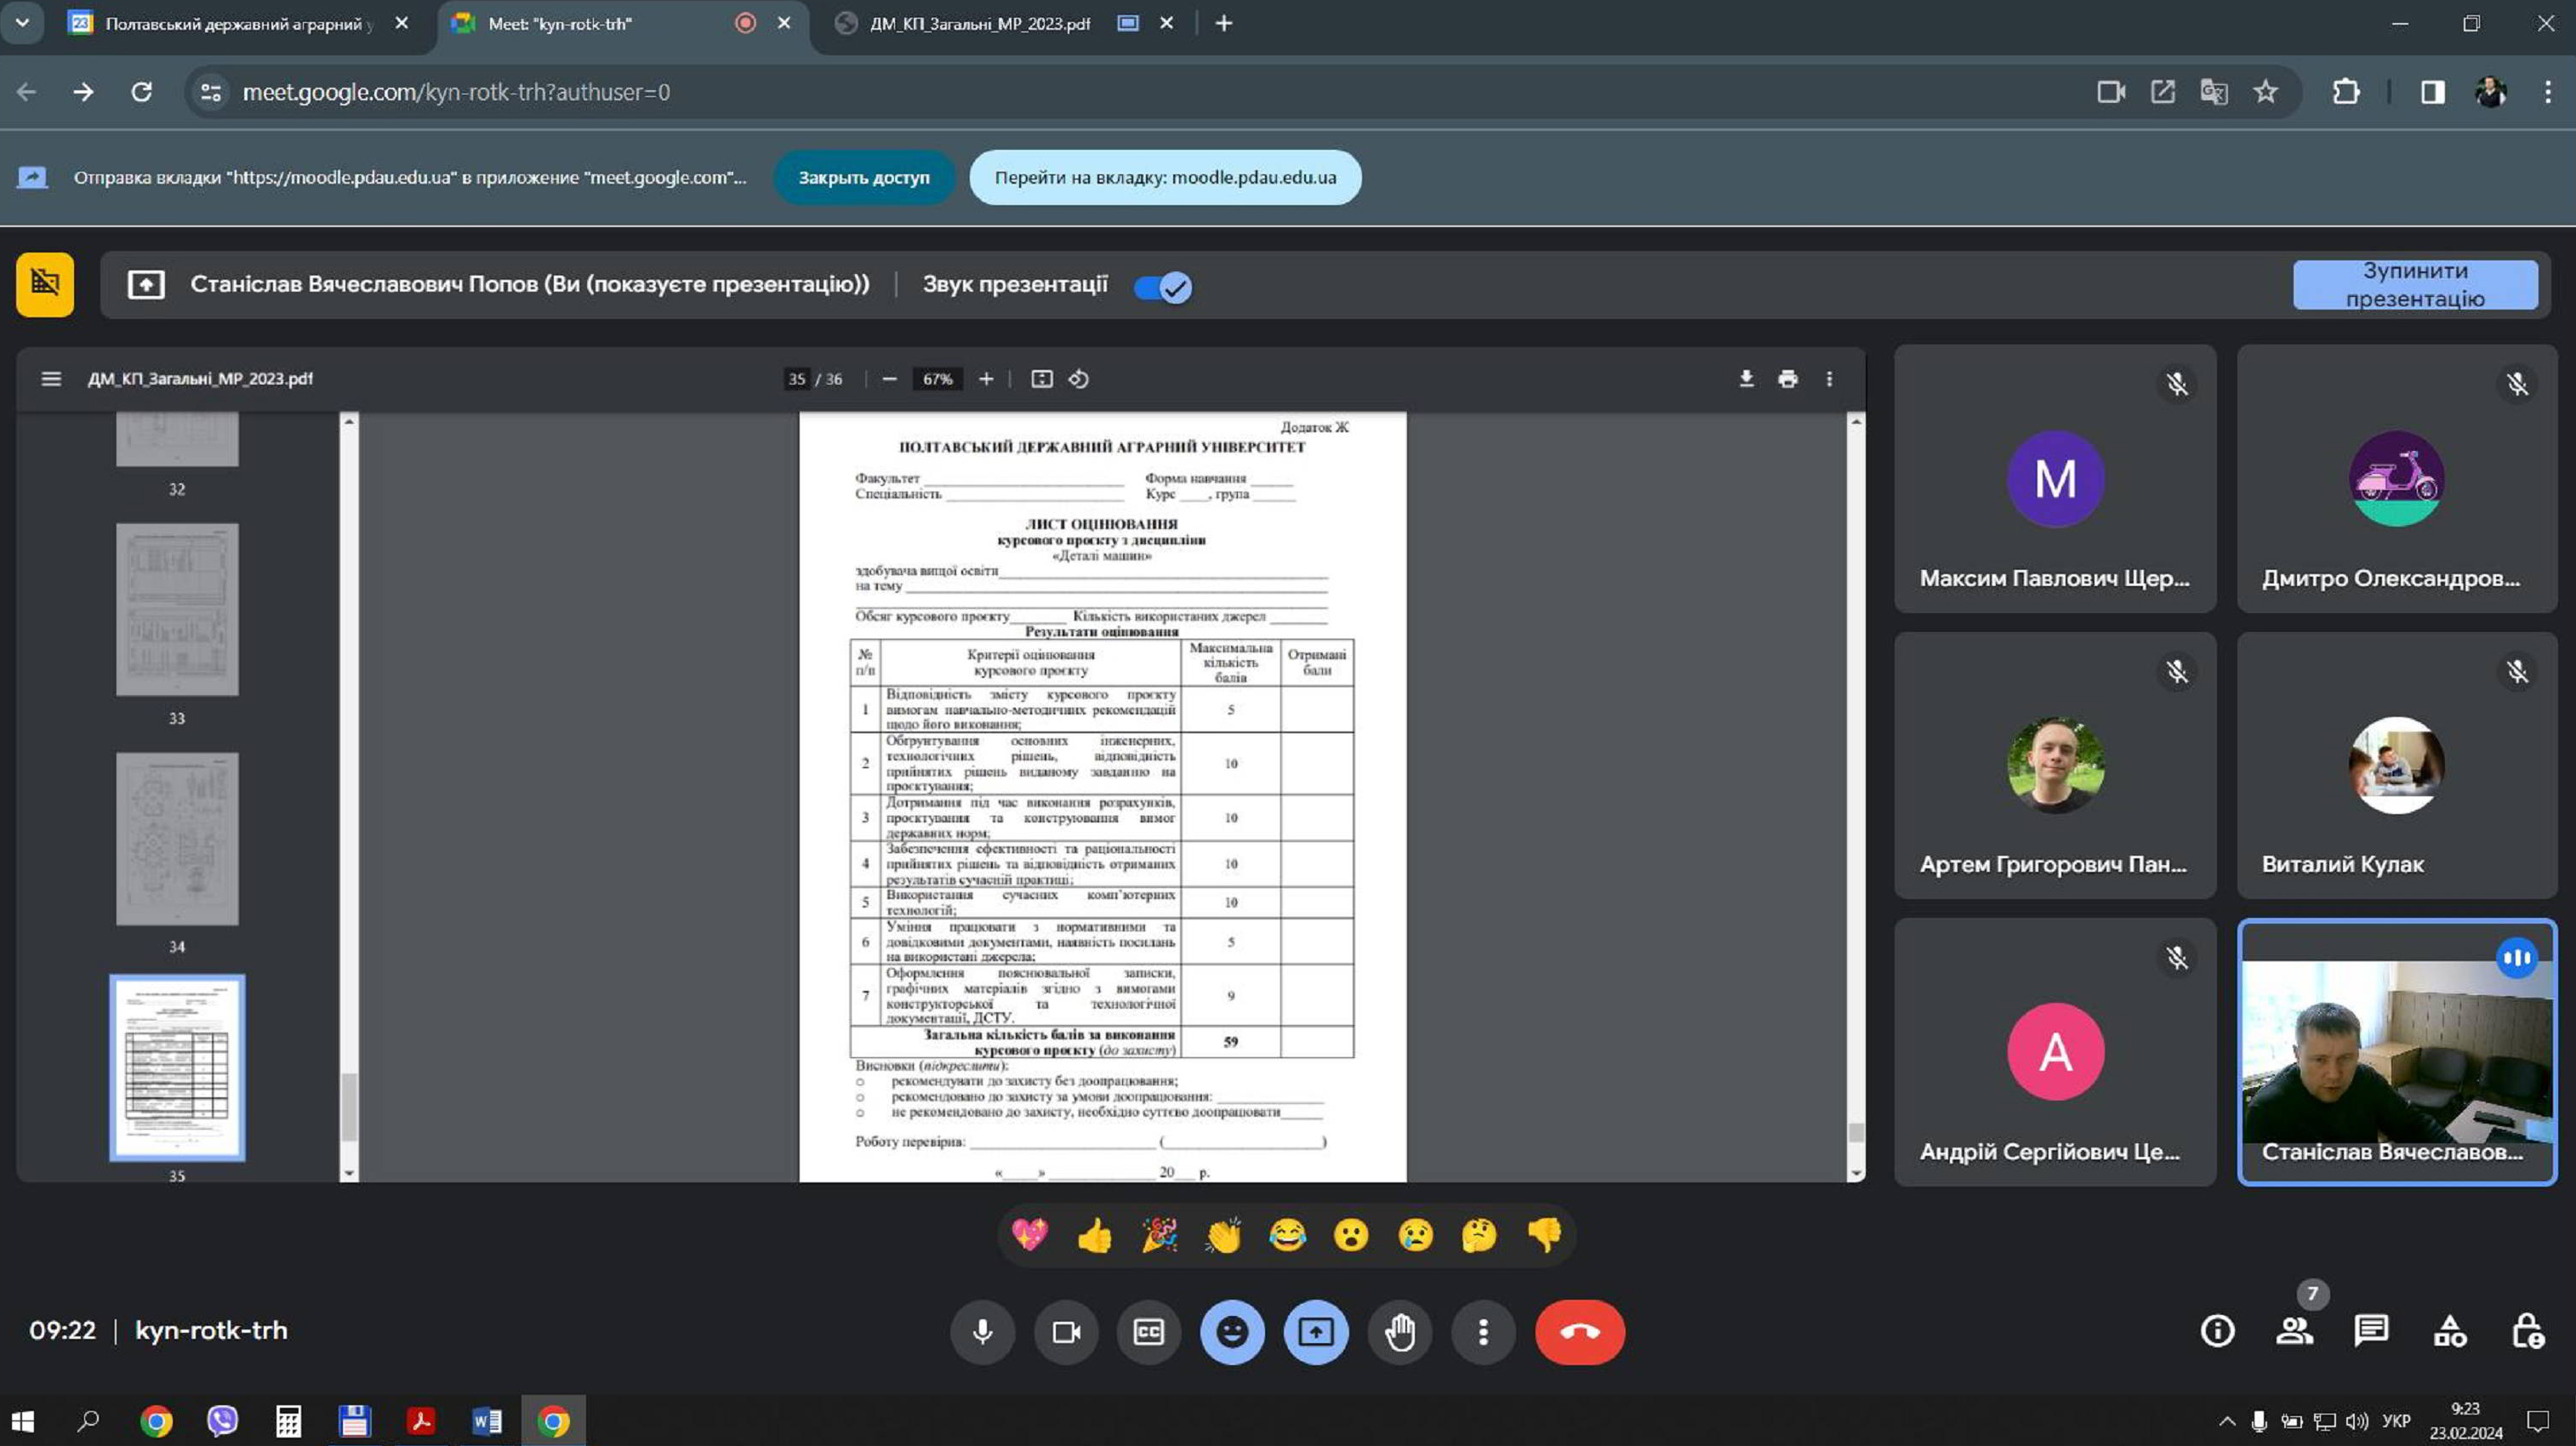This screenshot has width=2576, height=1446.
Task: Toggle microphone in Meet call controls
Action: tap(982, 1331)
